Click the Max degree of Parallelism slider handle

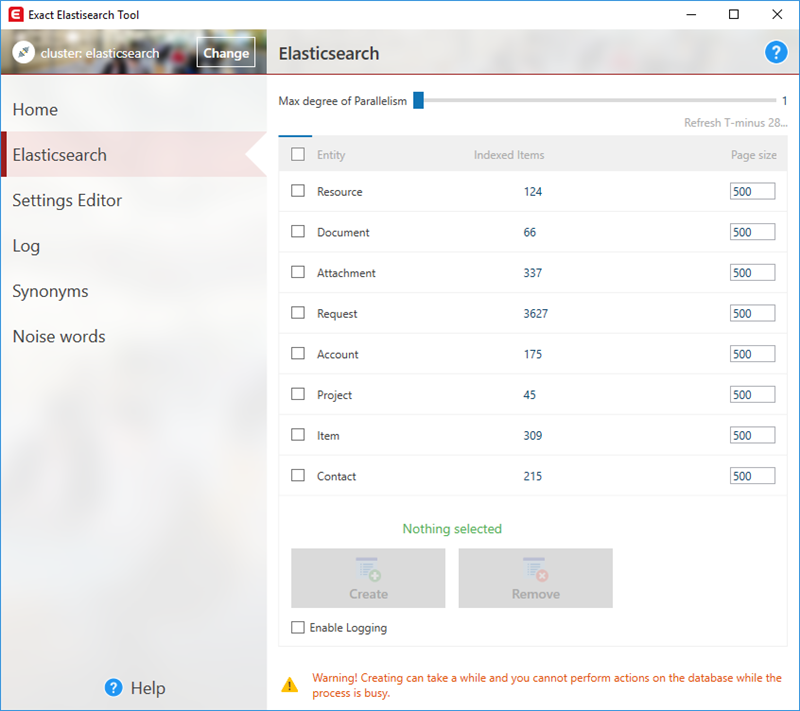tap(418, 100)
